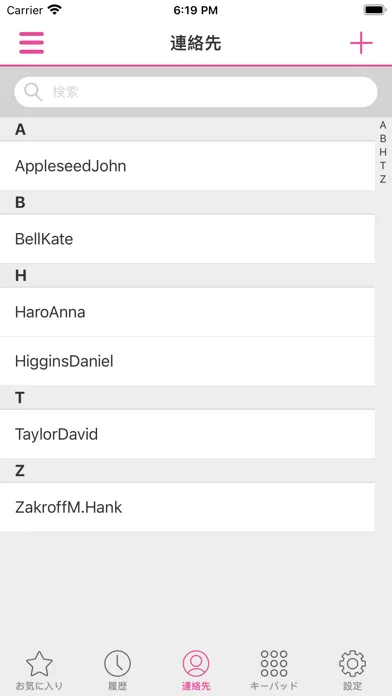Open contact AppleseedJohn
The width and height of the screenshot is (392, 696).
click(x=187, y=166)
